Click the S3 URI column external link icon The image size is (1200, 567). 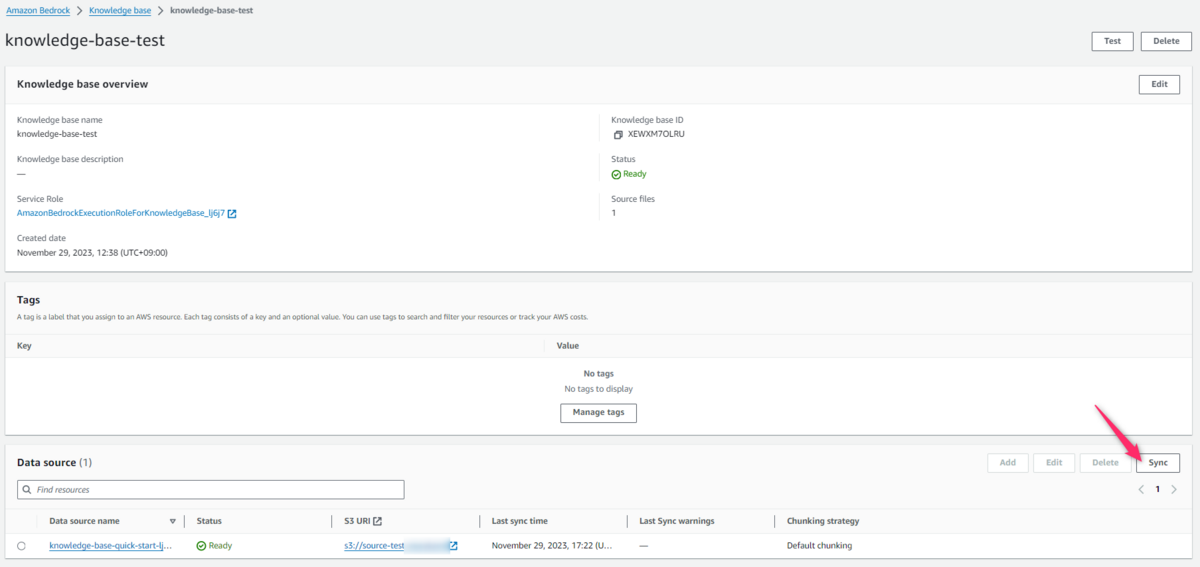tap(377, 521)
